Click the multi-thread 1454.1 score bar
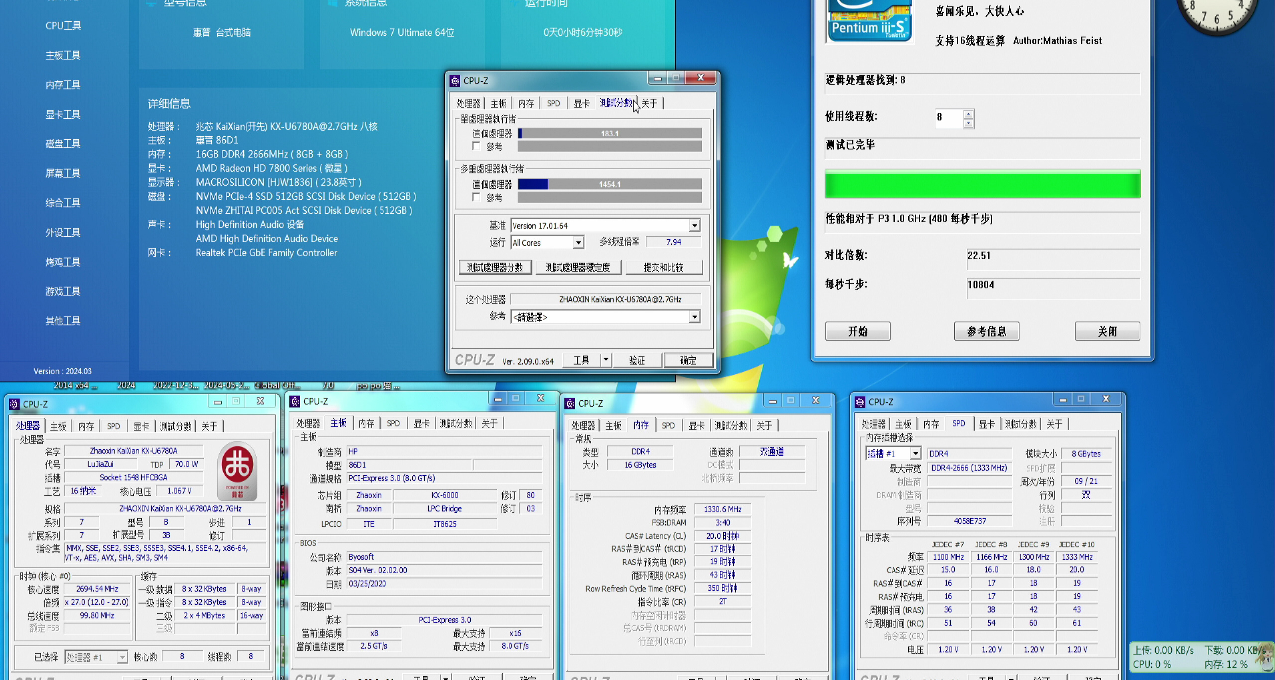This screenshot has width=1275, height=680. tap(609, 184)
